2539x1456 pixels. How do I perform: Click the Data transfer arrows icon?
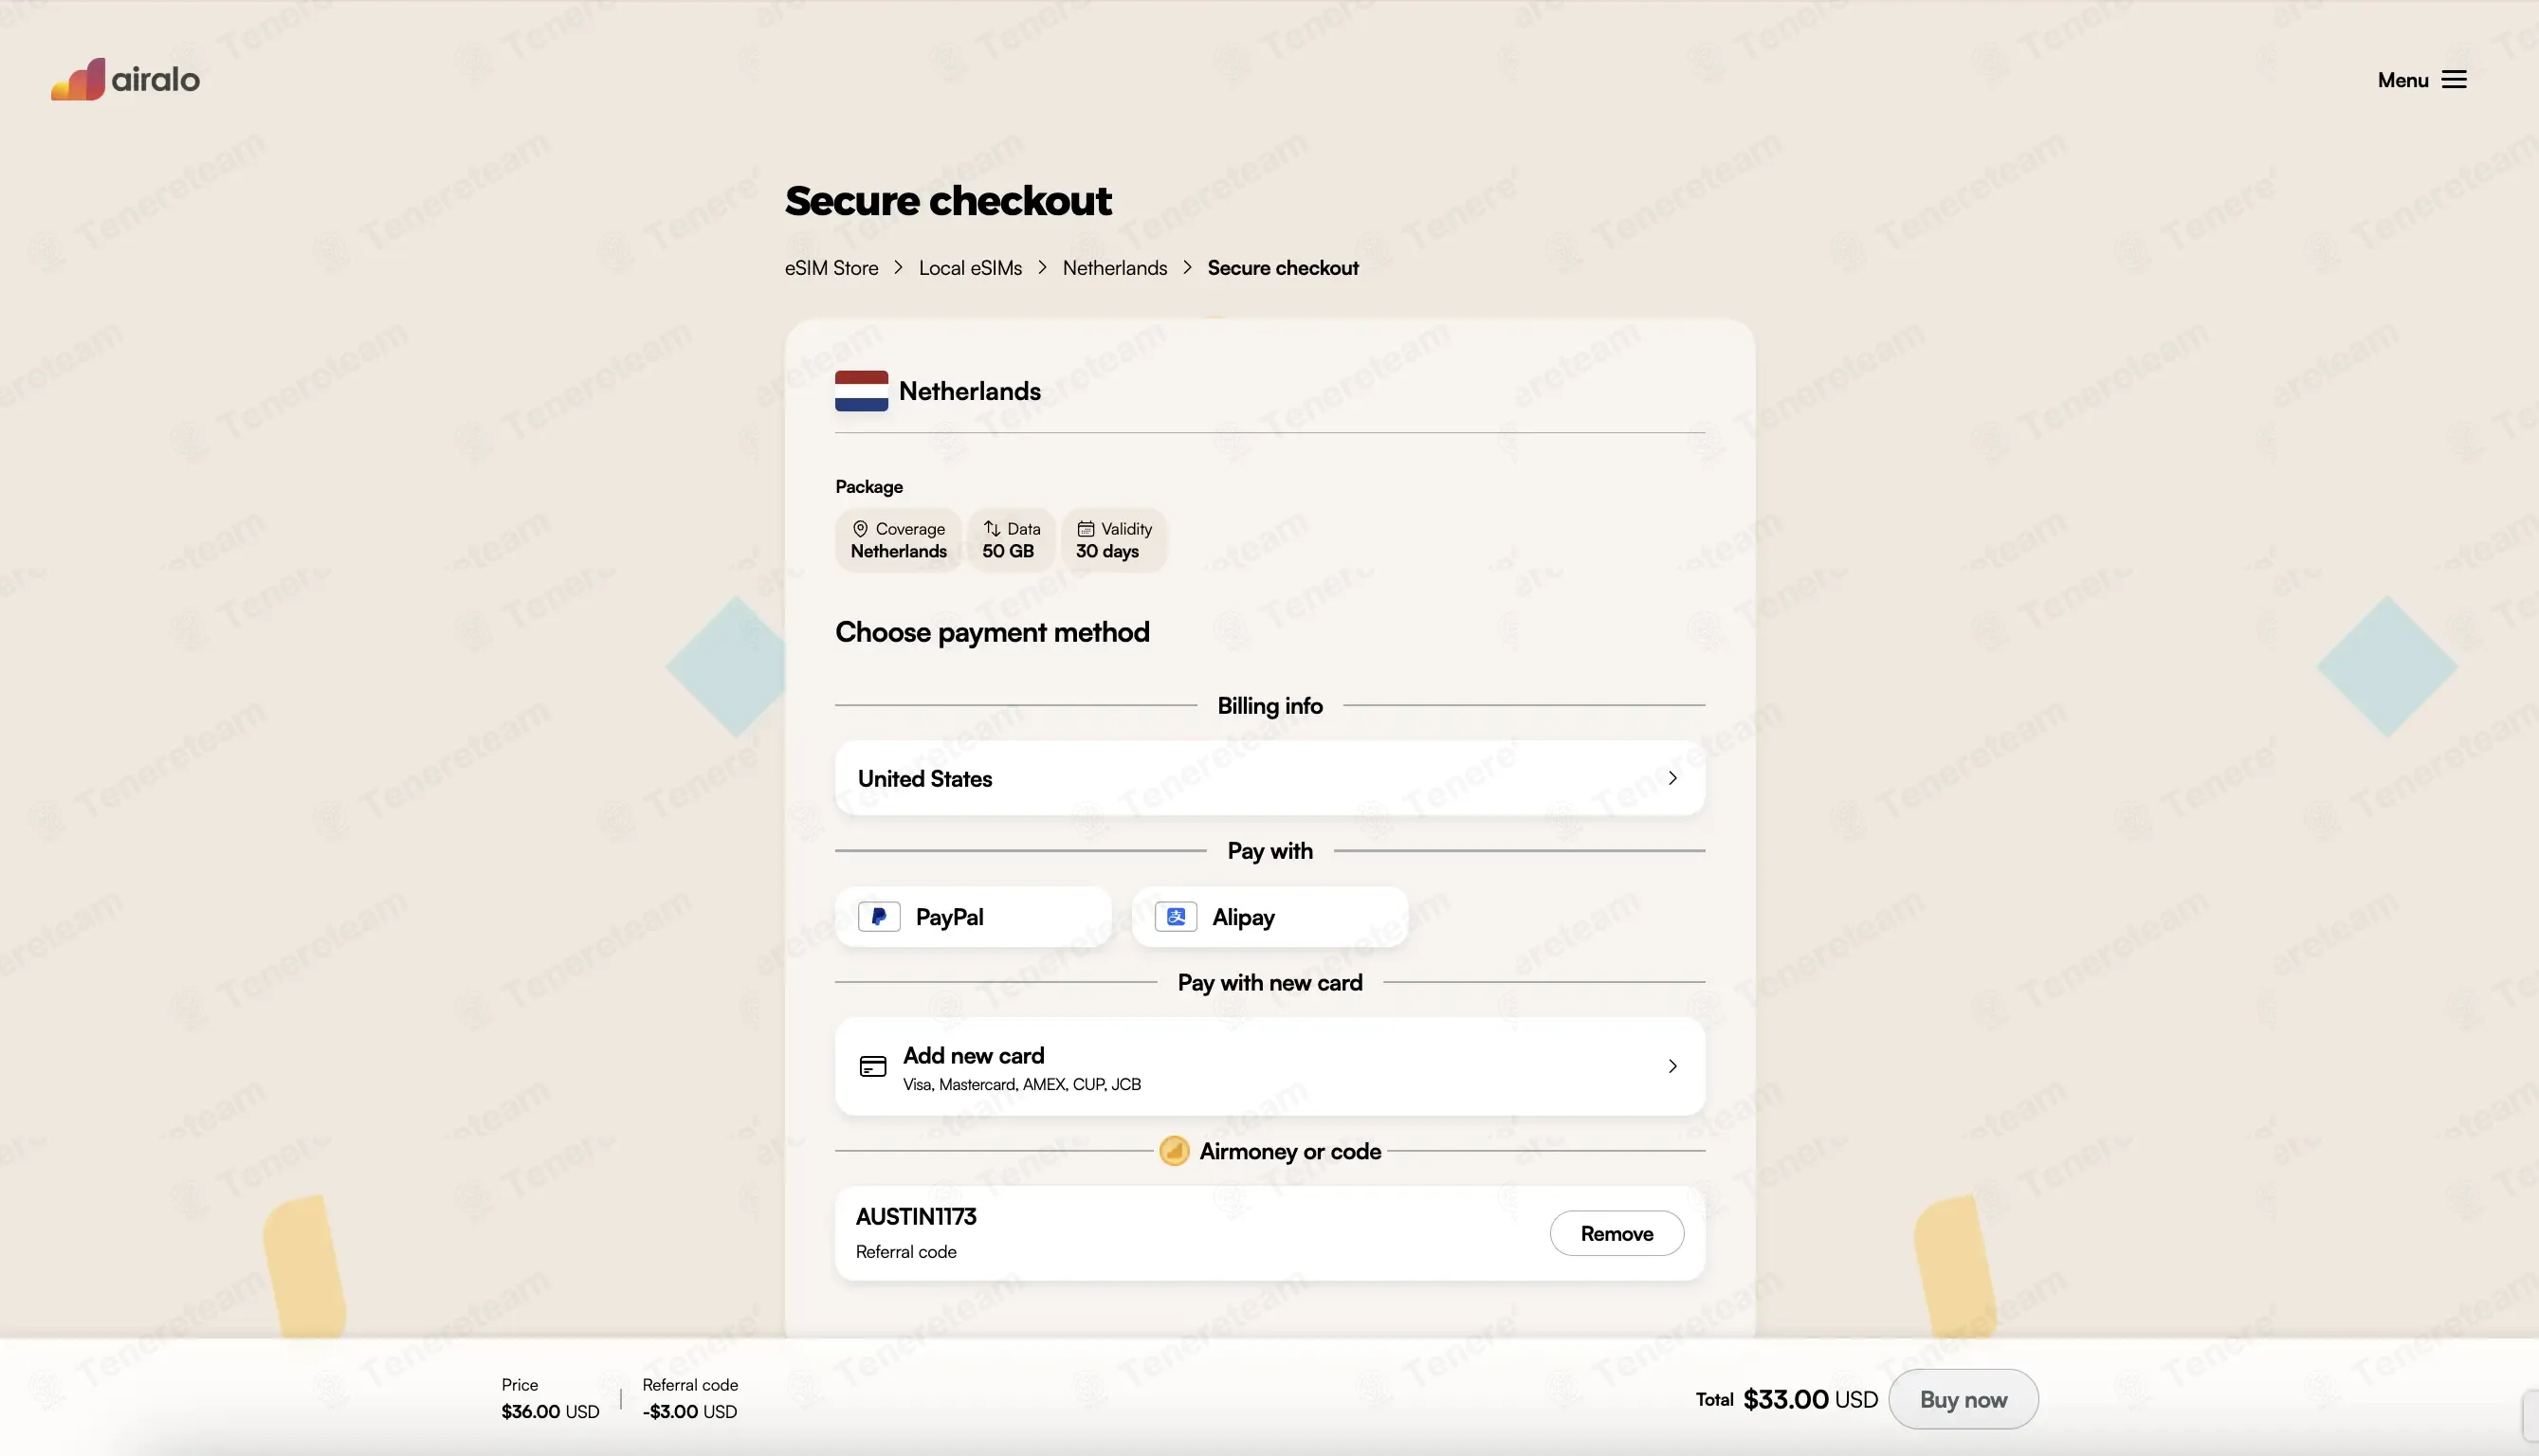991,528
